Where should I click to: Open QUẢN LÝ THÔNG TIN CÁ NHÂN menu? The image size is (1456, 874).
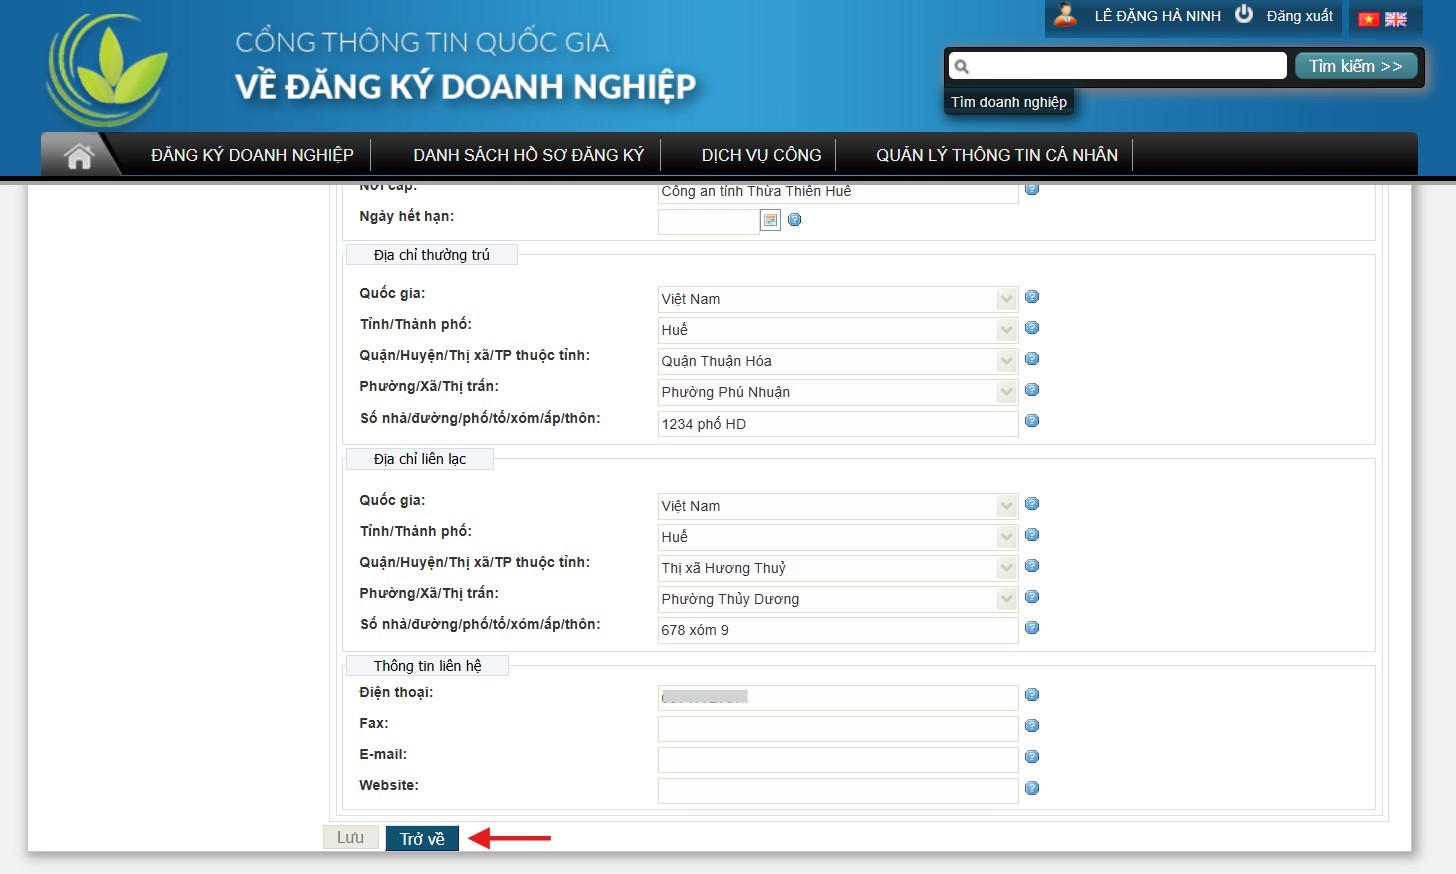point(997,155)
